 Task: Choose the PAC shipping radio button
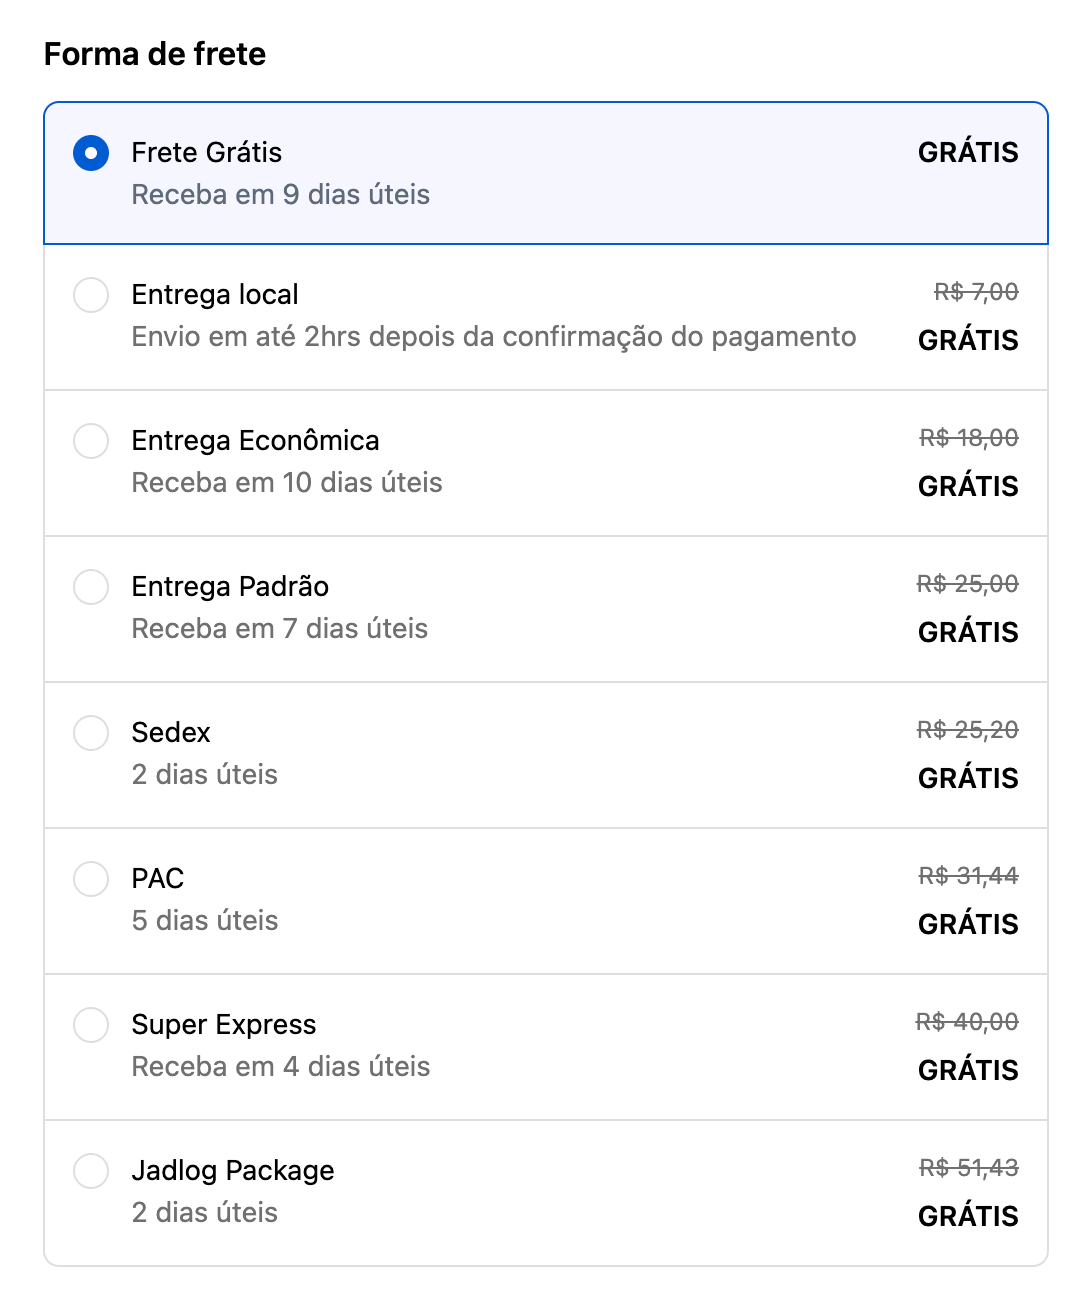pyautogui.click(x=91, y=879)
